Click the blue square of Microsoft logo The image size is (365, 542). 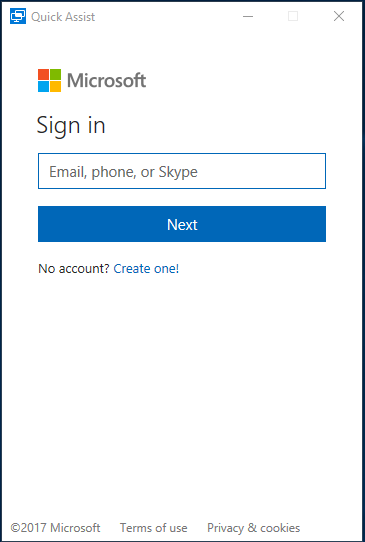tap(44, 86)
